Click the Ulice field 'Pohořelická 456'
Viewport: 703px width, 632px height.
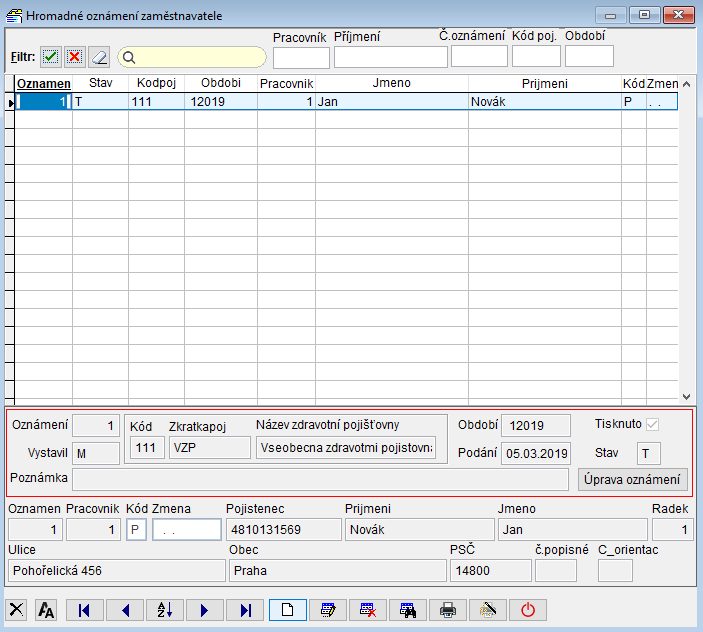(x=117, y=571)
